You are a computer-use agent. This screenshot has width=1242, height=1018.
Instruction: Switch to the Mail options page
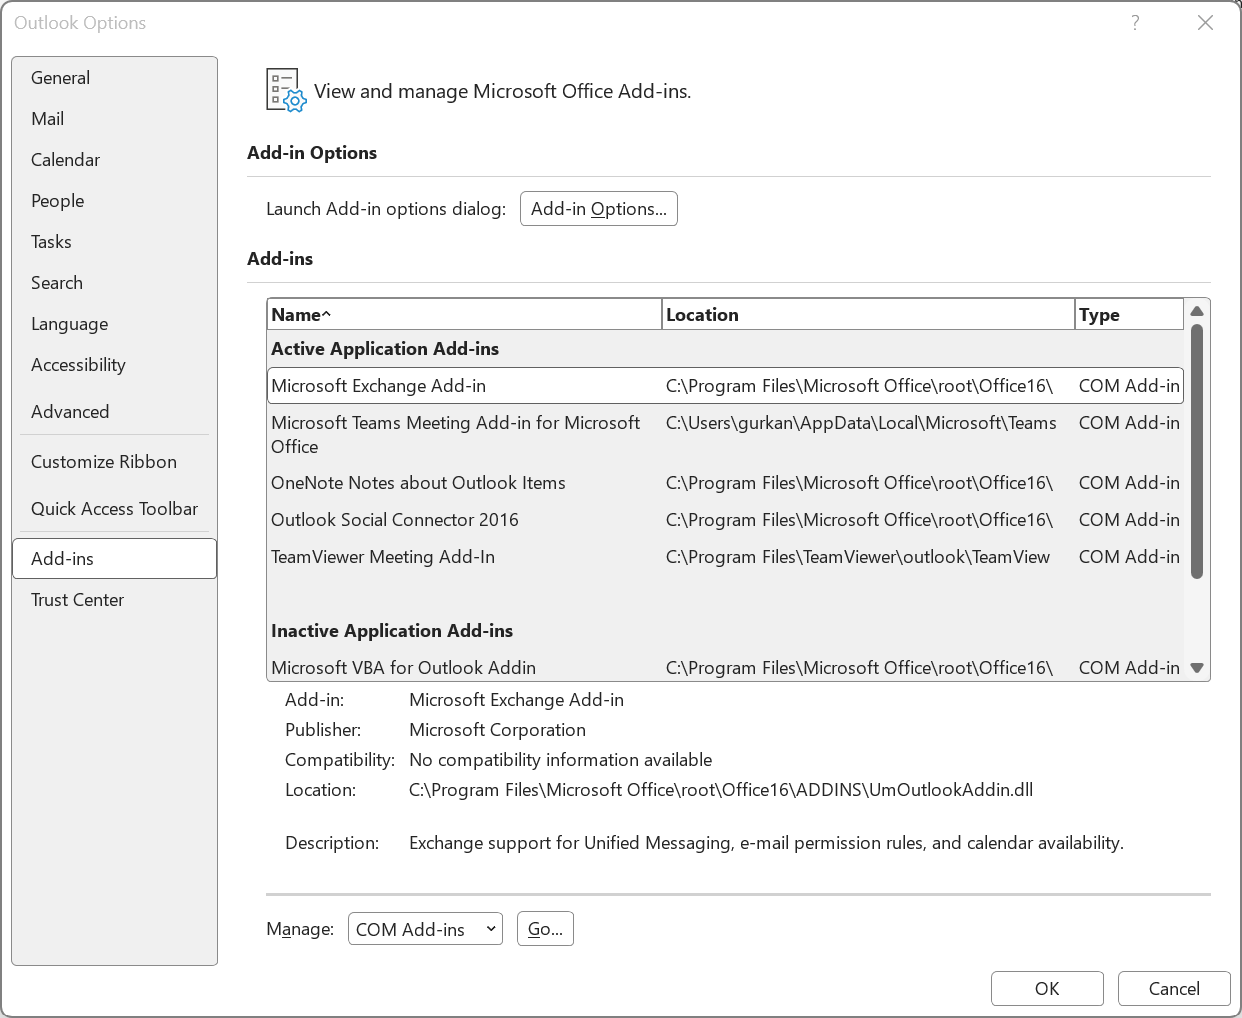(114, 119)
